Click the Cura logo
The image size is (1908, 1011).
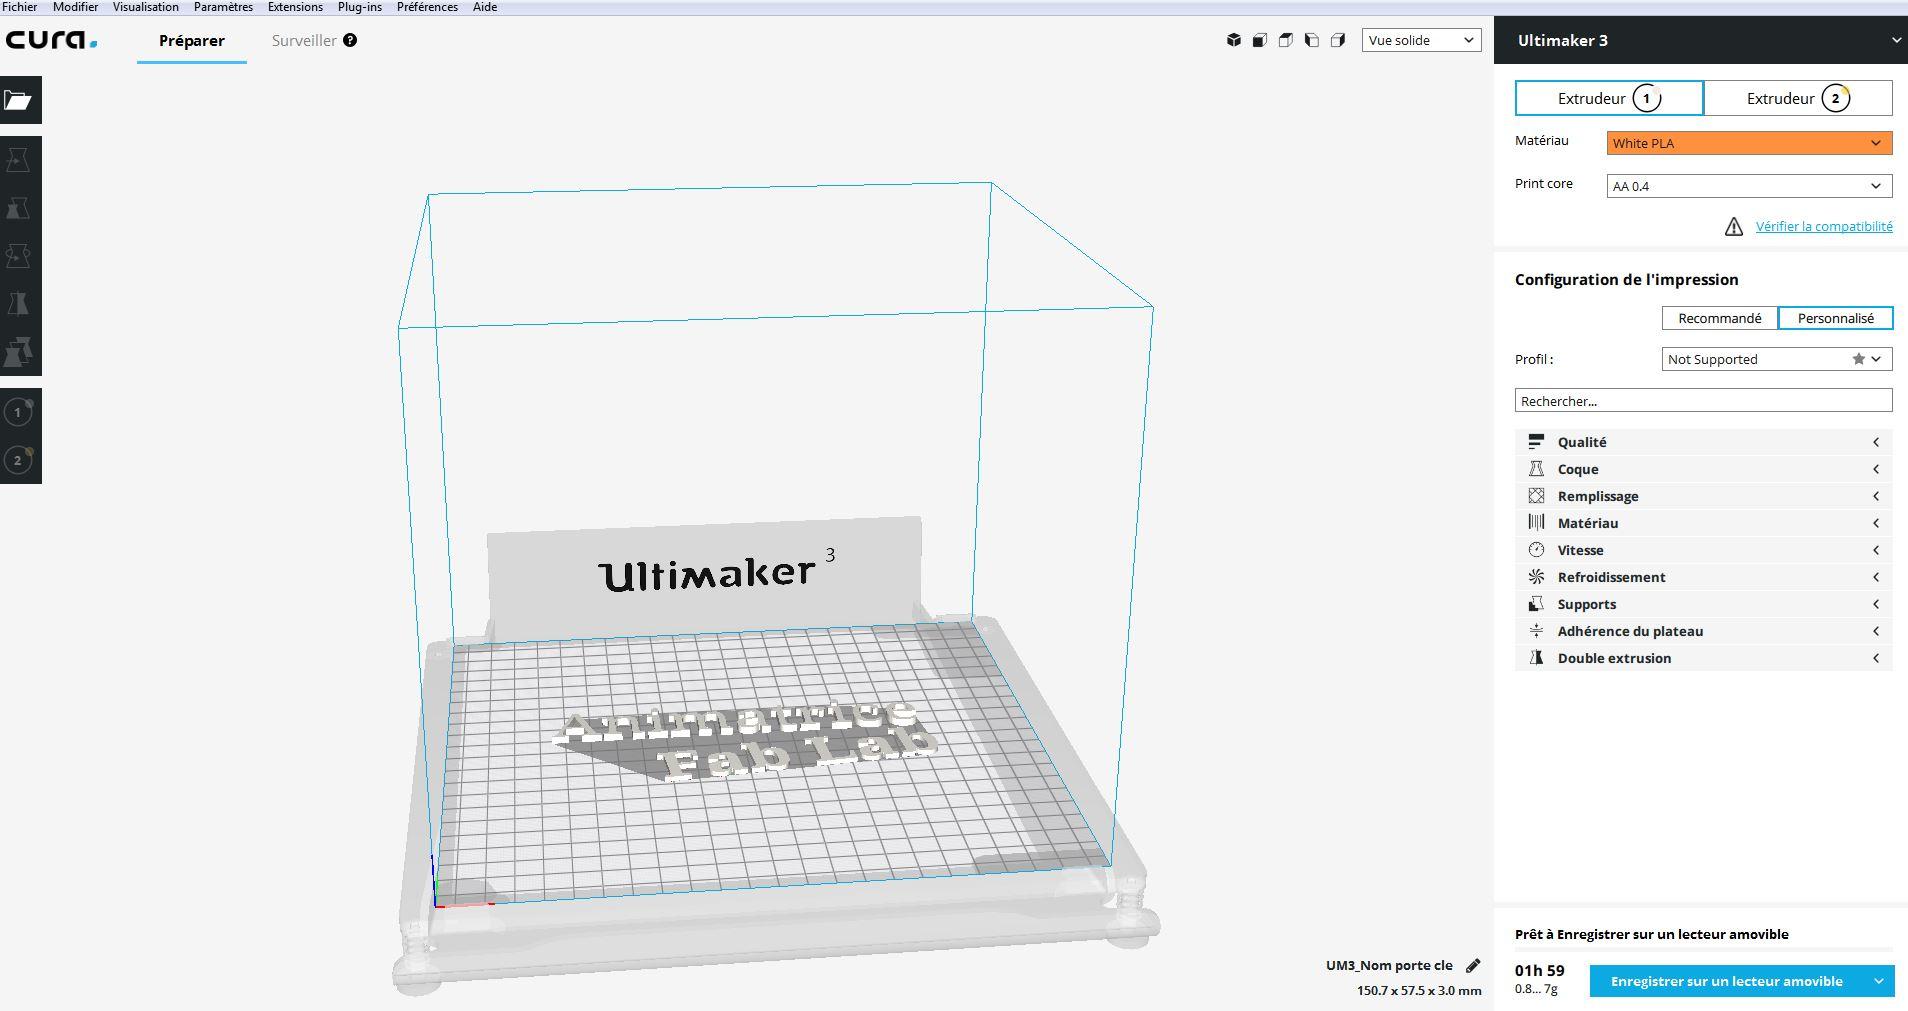click(x=51, y=40)
